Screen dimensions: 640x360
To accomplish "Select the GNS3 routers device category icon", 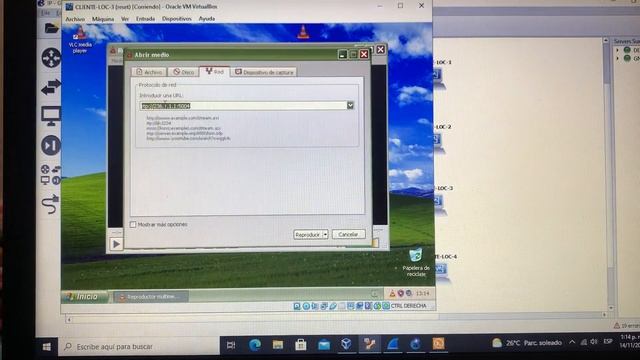I will (x=51, y=58).
